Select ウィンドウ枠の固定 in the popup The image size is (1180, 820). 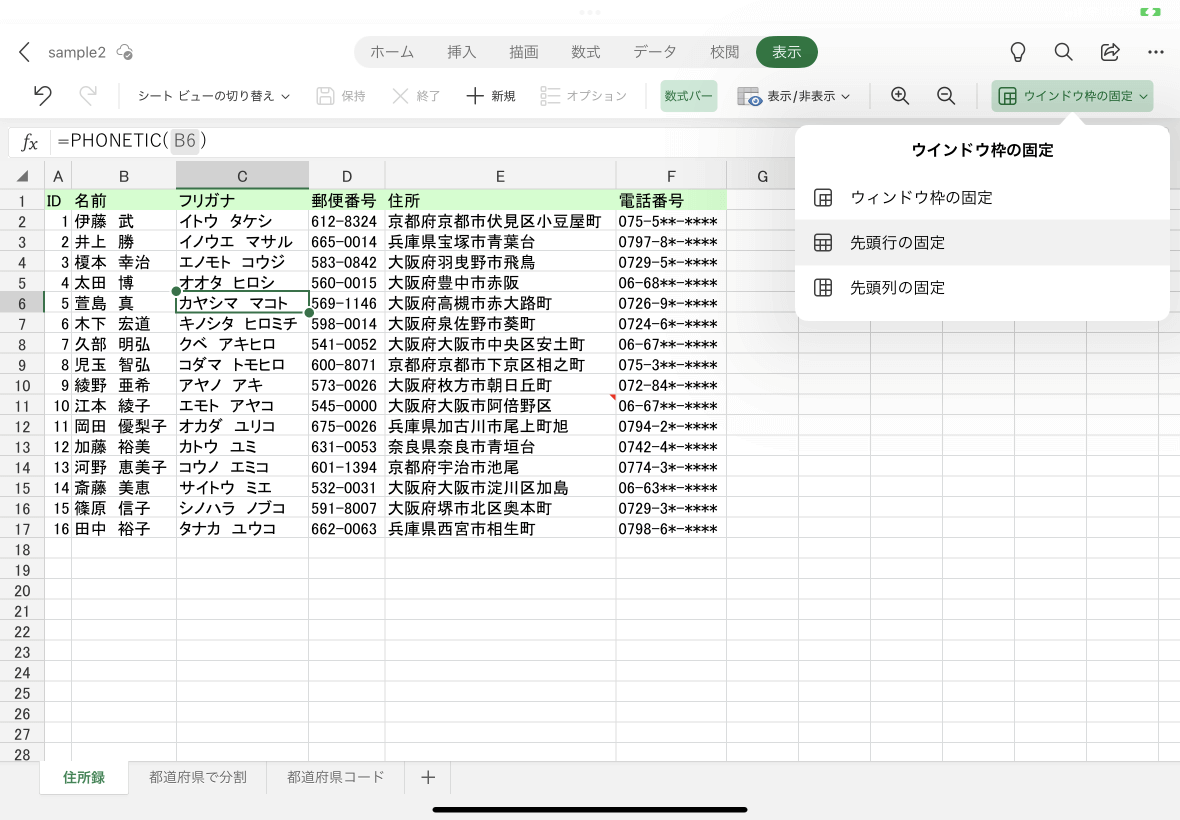[x=982, y=198]
